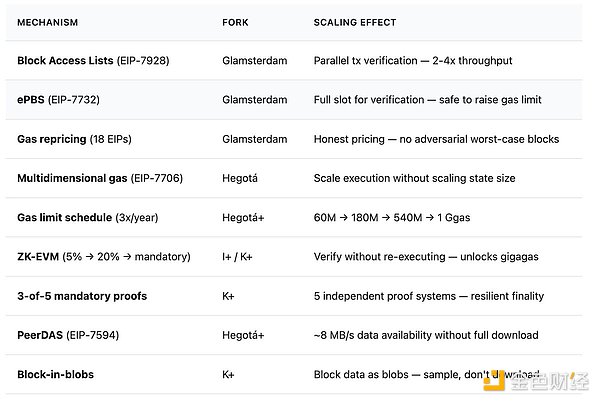
Task: Select the Block Access Lists (EIP-7928) cell
Action: (93, 61)
